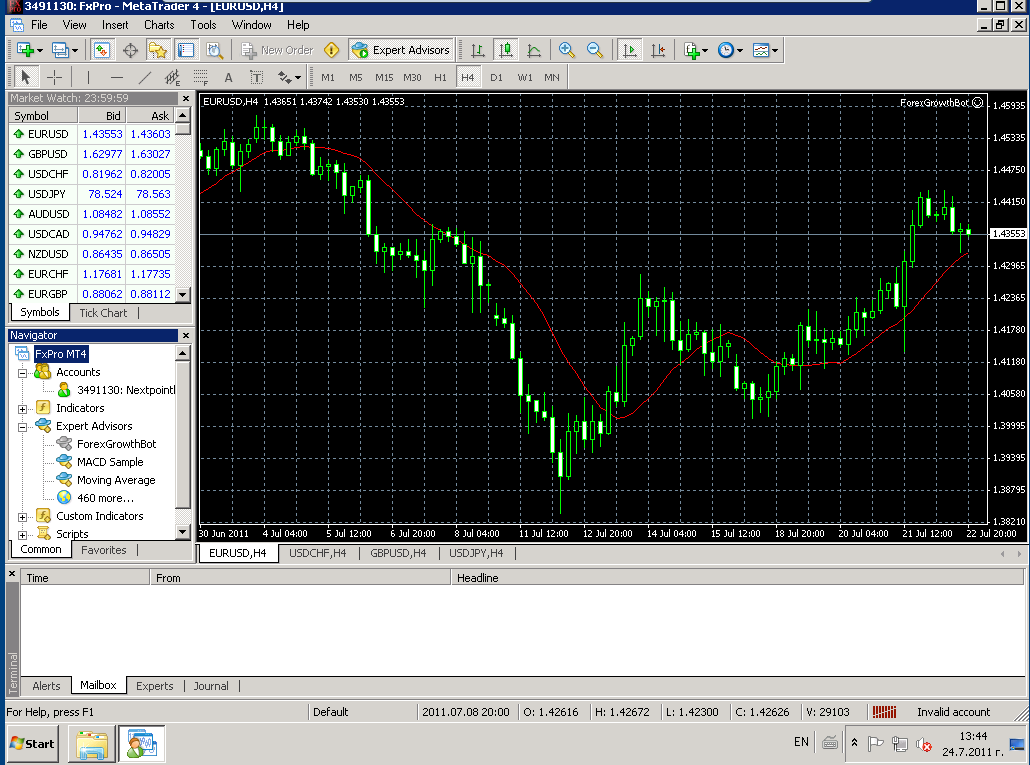Image resolution: width=1030 pixels, height=765 pixels.
Task: Close the Market Watch panel
Action: pos(186,98)
